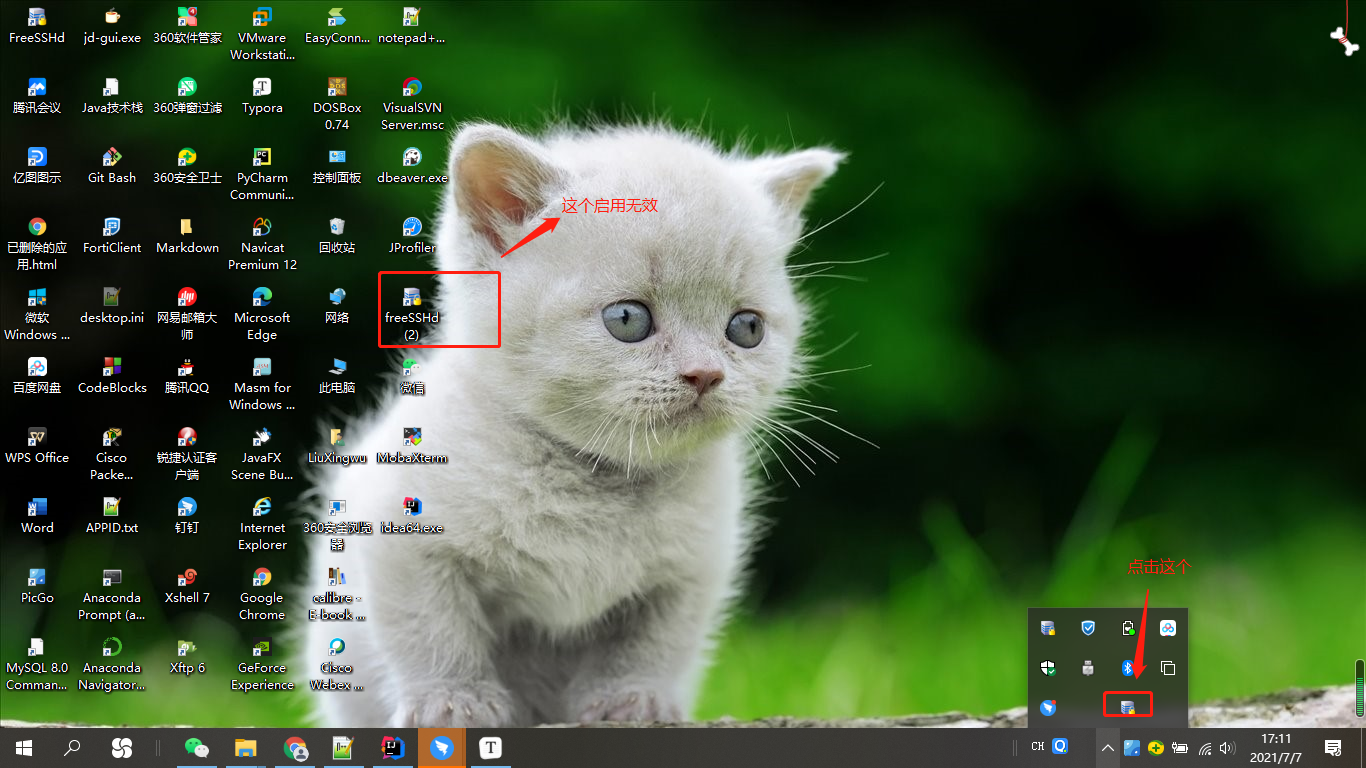The width and height of the screenshot is (1366, 768).
Task: Switch to the active DingTalk taskbar button
Action: coord(441,747)
